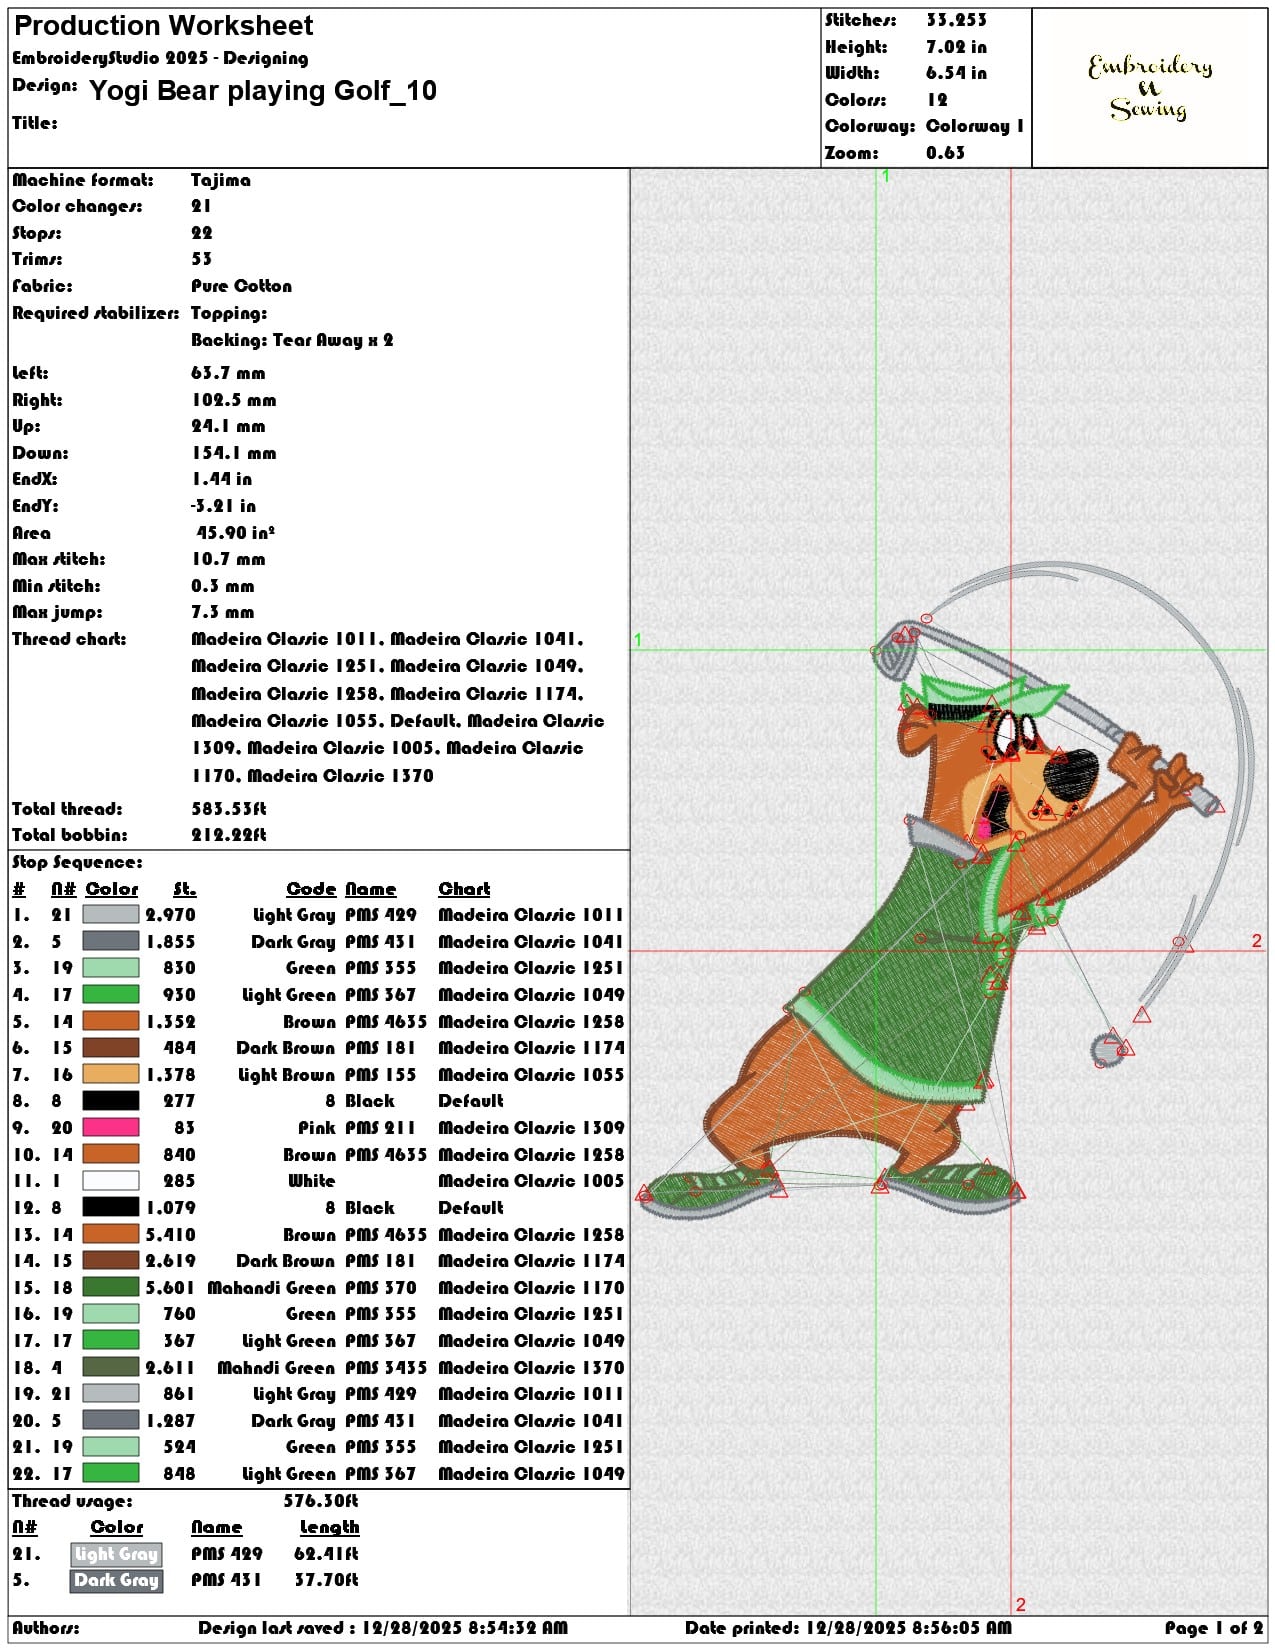Click the Dark Gray swatch in stop 2
This screenshot has width=1275, height=1650.
(x=110, y=941)
